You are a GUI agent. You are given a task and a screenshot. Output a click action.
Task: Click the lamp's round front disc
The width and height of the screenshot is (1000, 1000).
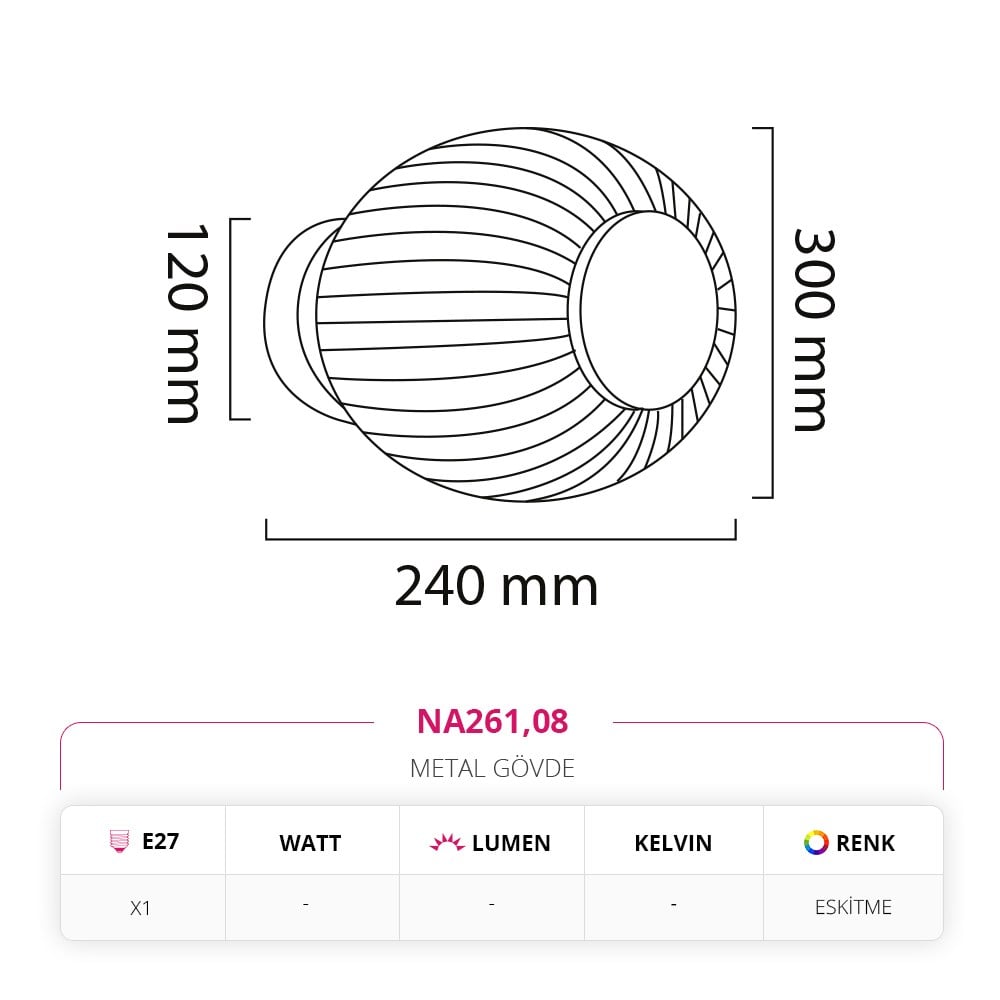click(648, 311)
